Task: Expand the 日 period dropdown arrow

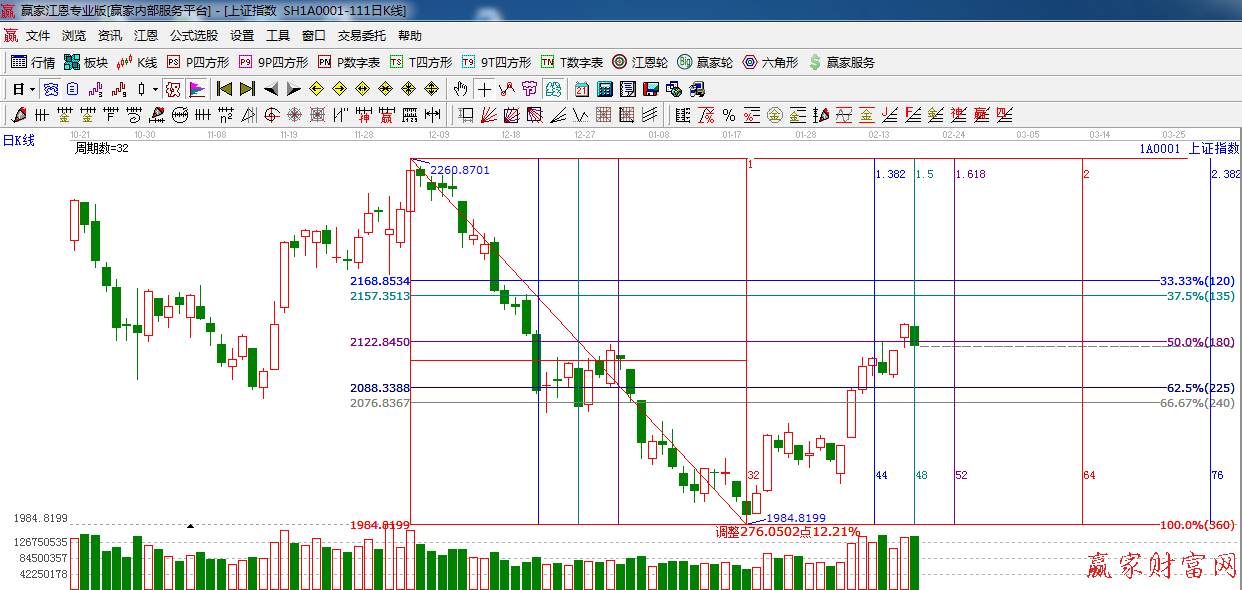Action: (32, 89)
